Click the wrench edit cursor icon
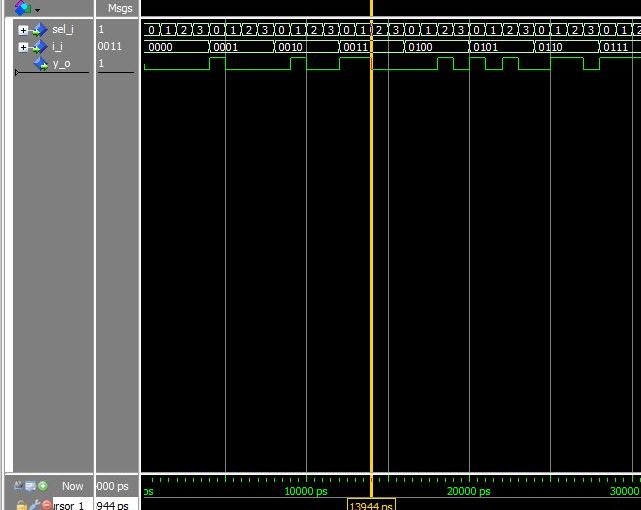The height and width of the screenshot is (510, 641). 35,505
